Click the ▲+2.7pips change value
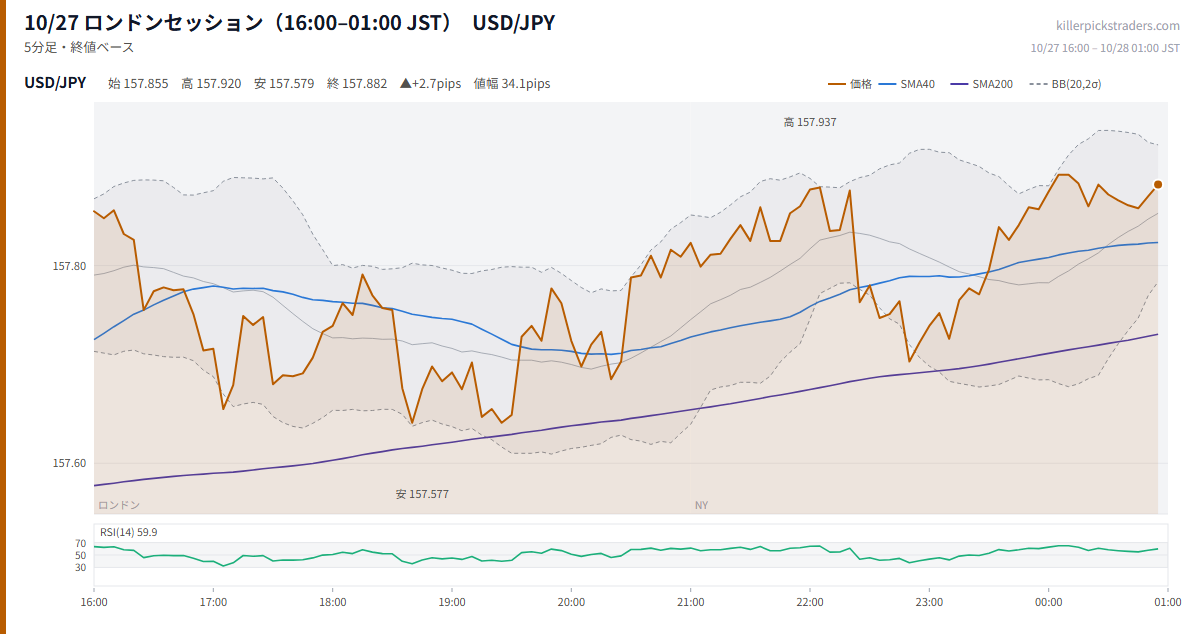 click(430, 84)
